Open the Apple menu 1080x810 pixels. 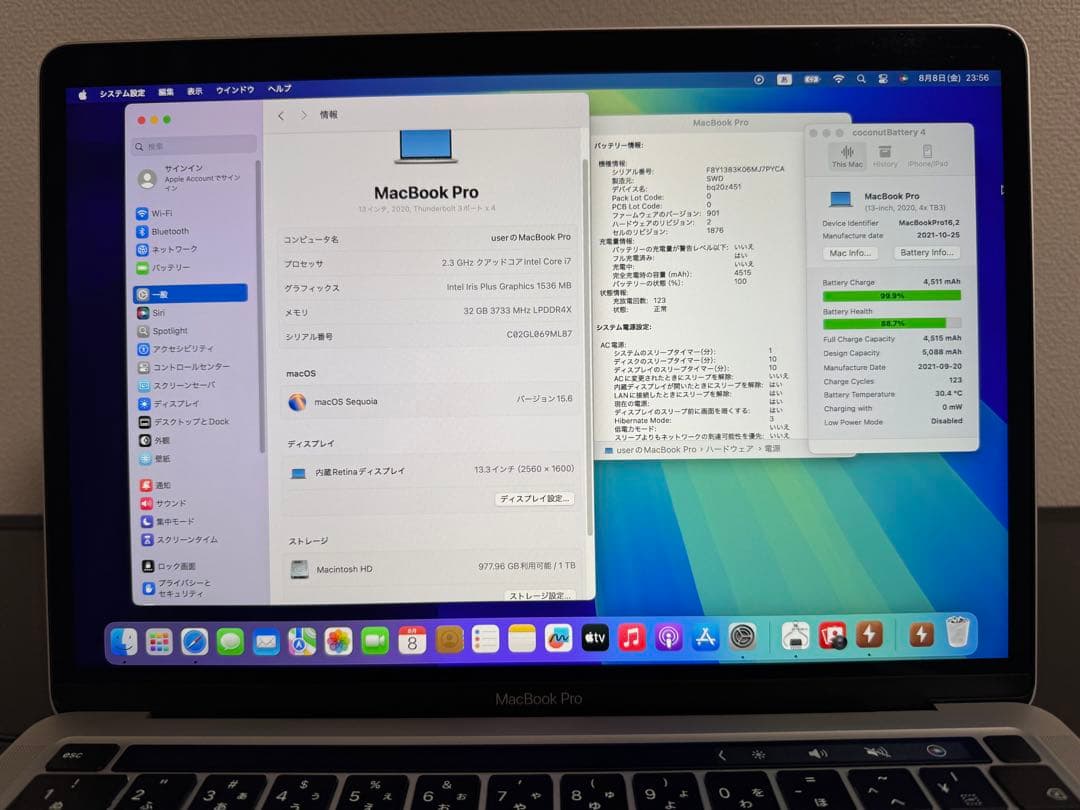[x=82, y=88]
